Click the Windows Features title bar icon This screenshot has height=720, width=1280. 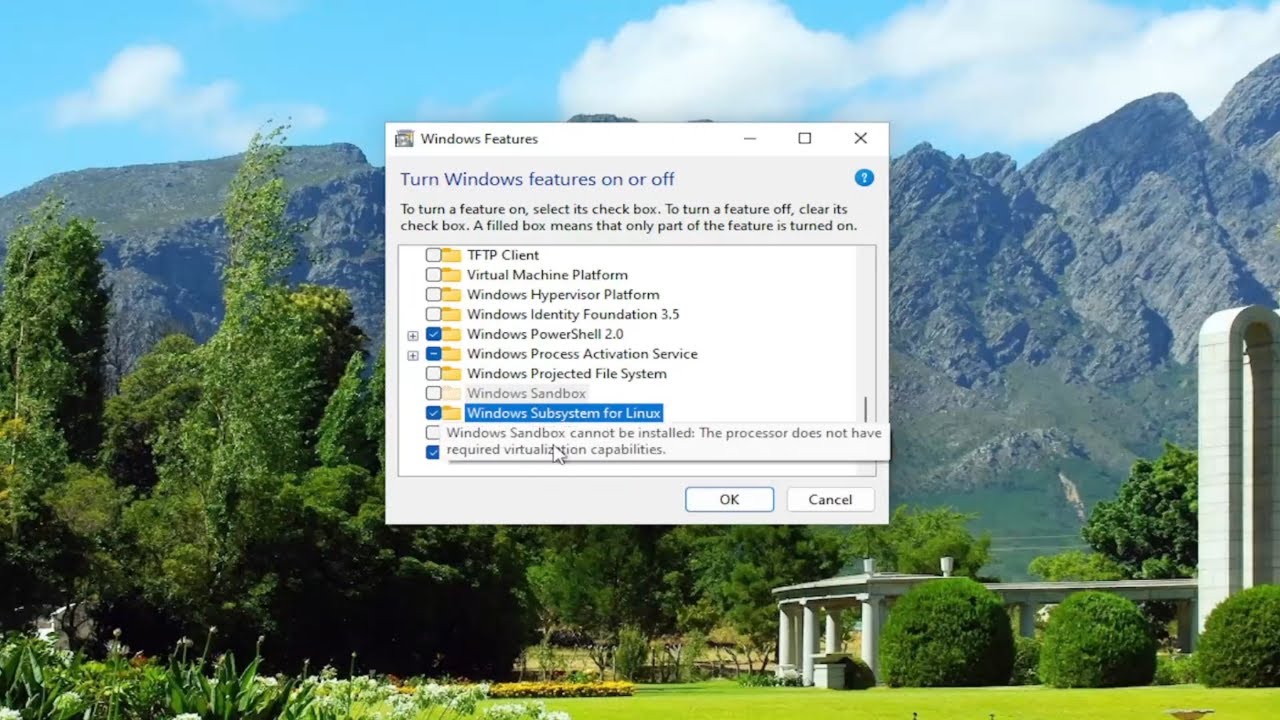point(404,139)
